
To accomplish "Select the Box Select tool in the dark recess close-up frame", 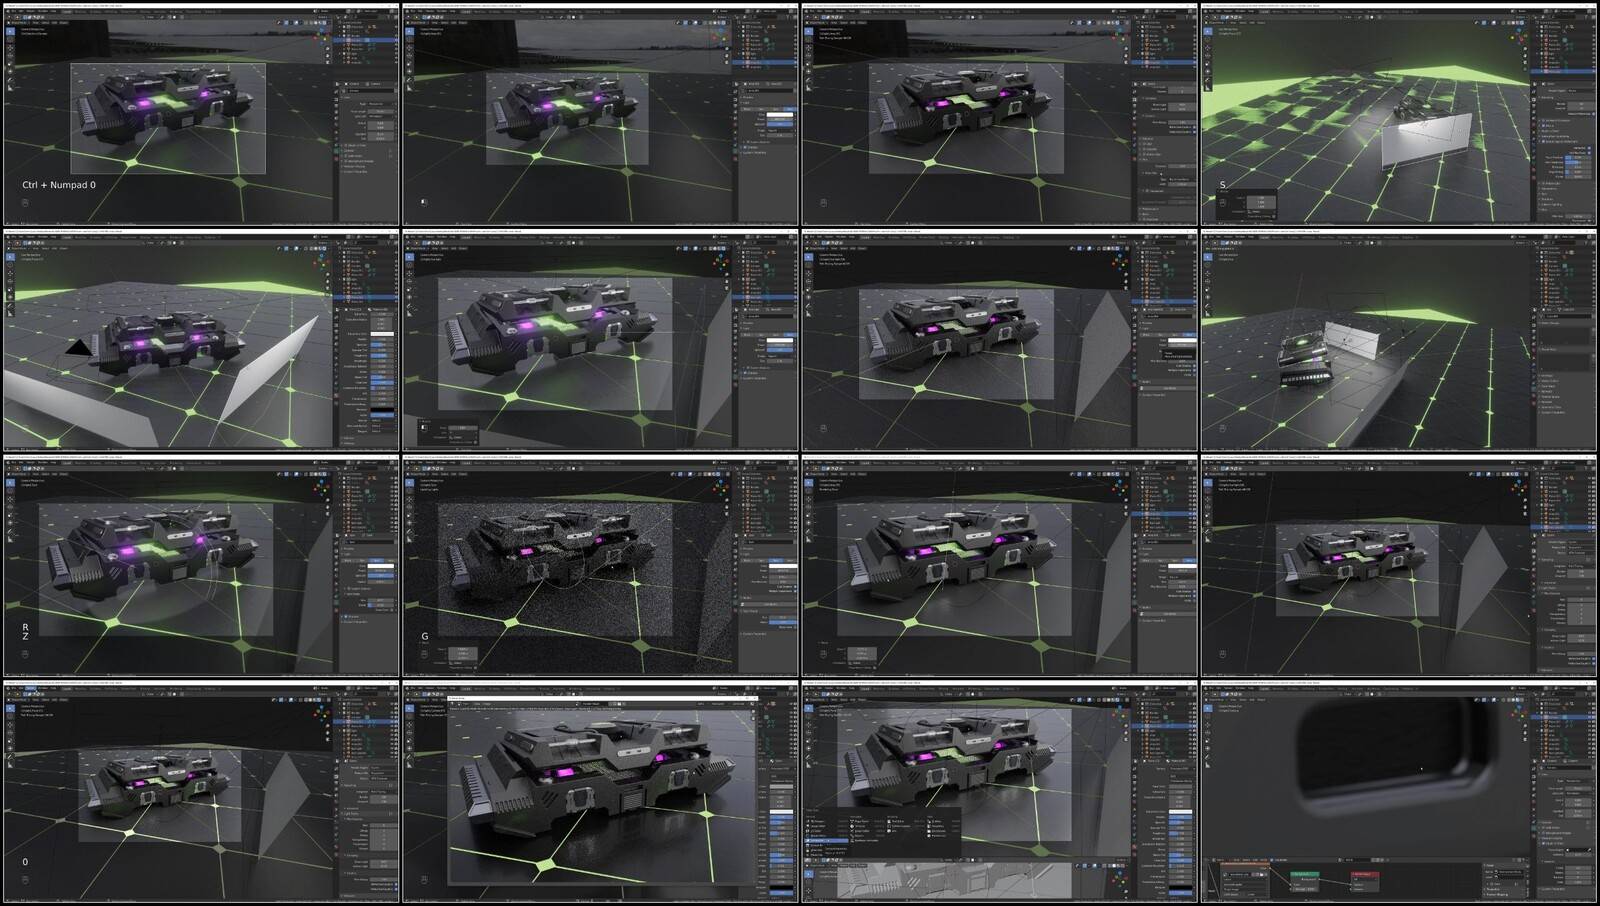I will click(x=1208, y=710).
